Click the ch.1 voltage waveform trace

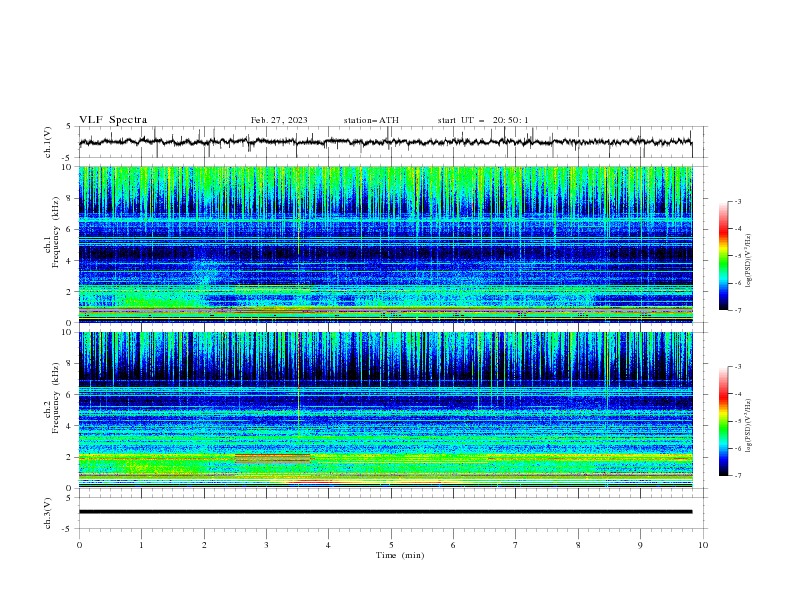tap(385, 142)
